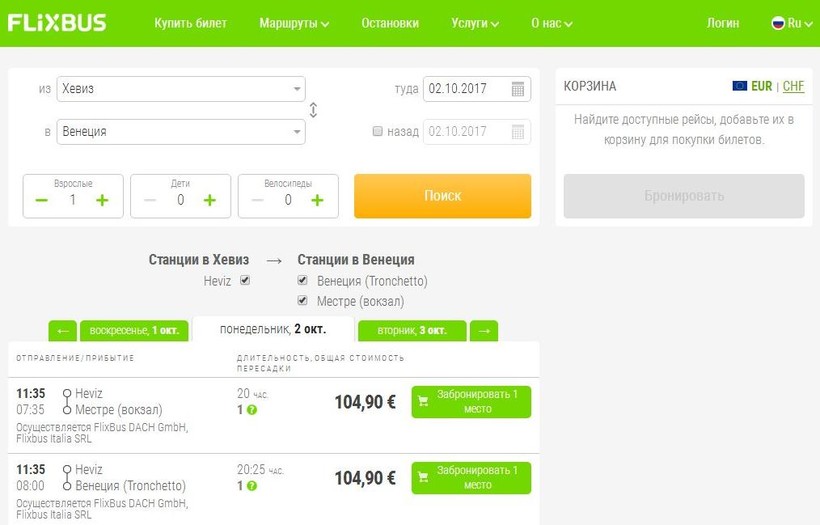The width and height of the screenshot is (820, 525).
Task: Open Купить билет page
Action: 190,23
